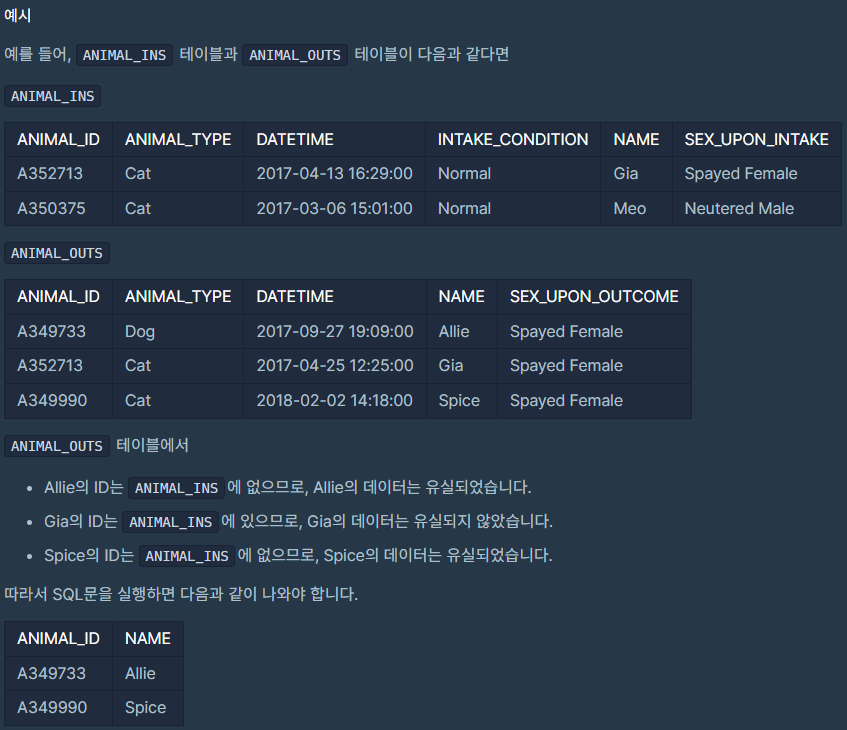Click the datetime 2017-09-27 19:09:00

click(335, 331)
